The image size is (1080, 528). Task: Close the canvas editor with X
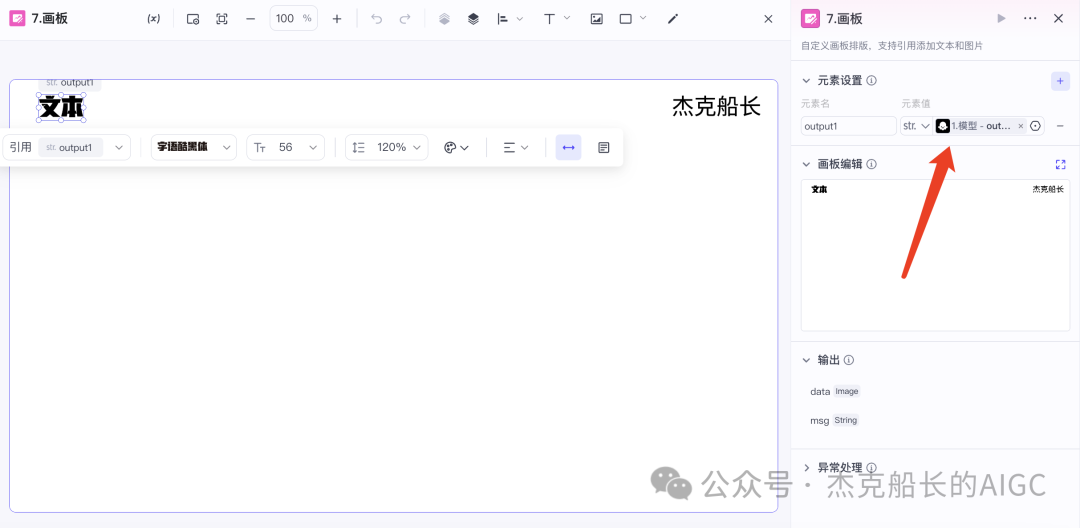point(769,19)
